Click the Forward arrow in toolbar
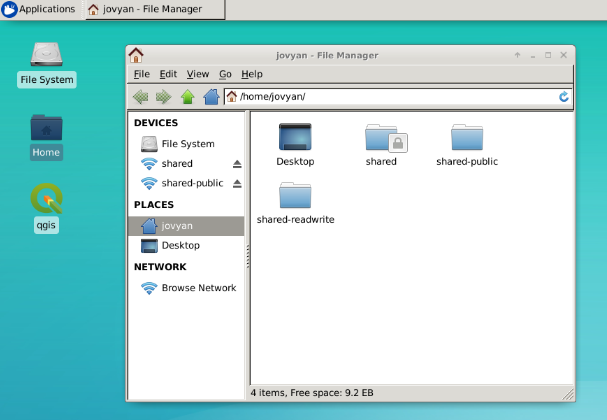 click(x=163, y=97)
